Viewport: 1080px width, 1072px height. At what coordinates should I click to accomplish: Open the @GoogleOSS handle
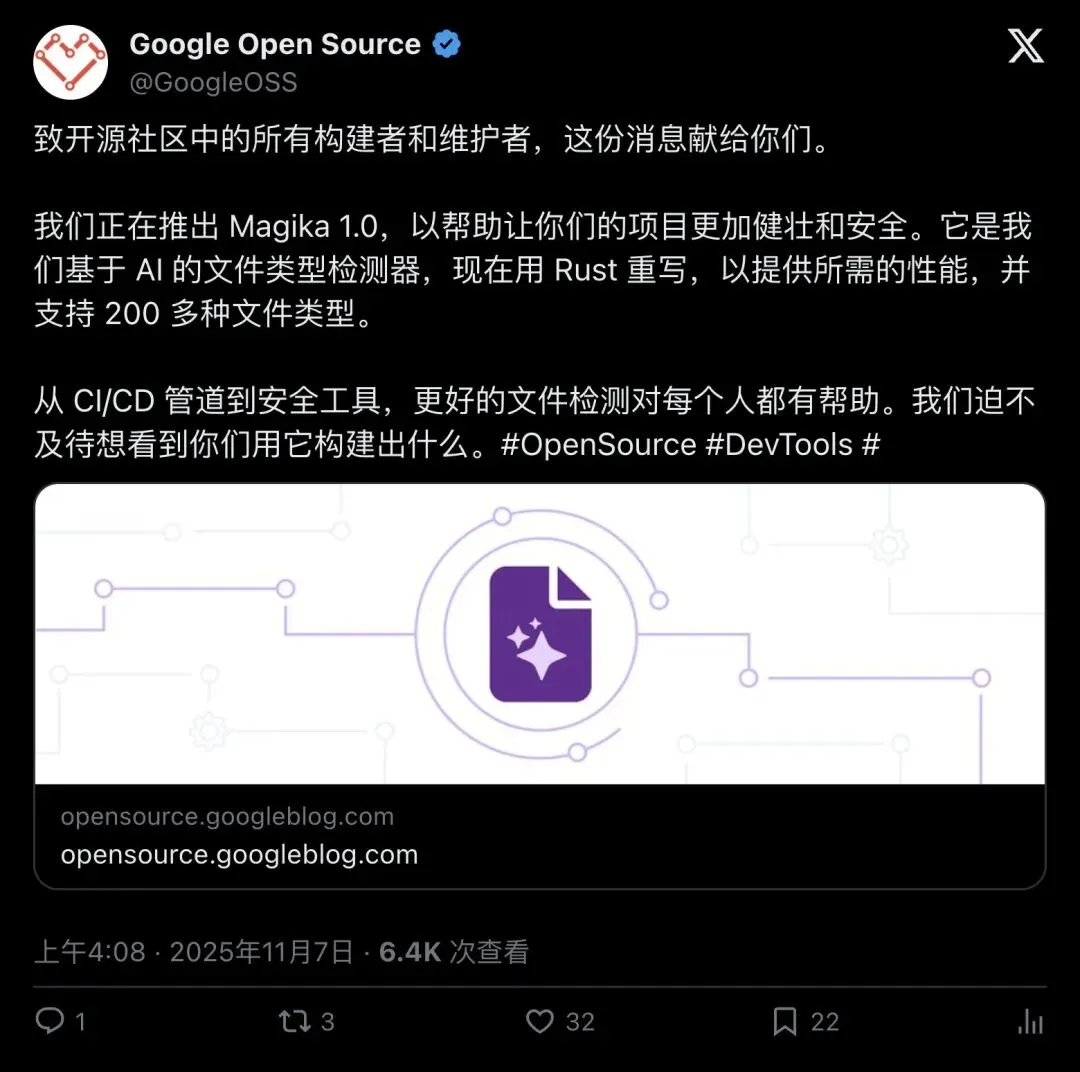point(214,83)
